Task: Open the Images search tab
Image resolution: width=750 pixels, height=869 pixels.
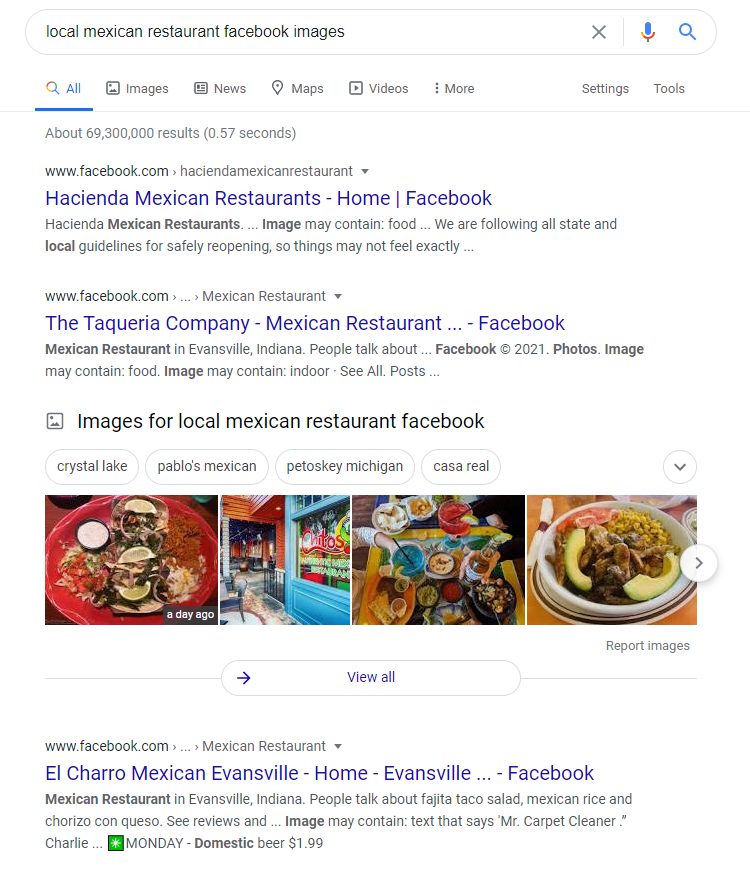Action: 137,89
